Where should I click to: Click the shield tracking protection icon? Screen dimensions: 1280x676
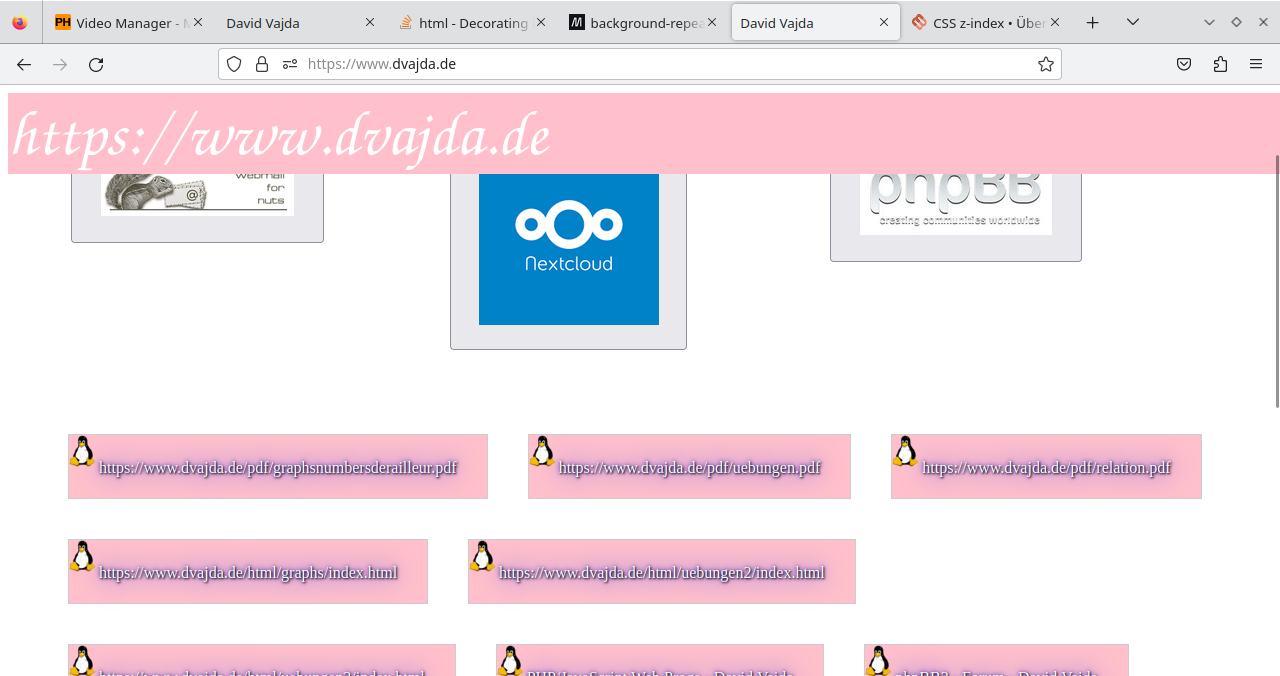pos(233,64)
